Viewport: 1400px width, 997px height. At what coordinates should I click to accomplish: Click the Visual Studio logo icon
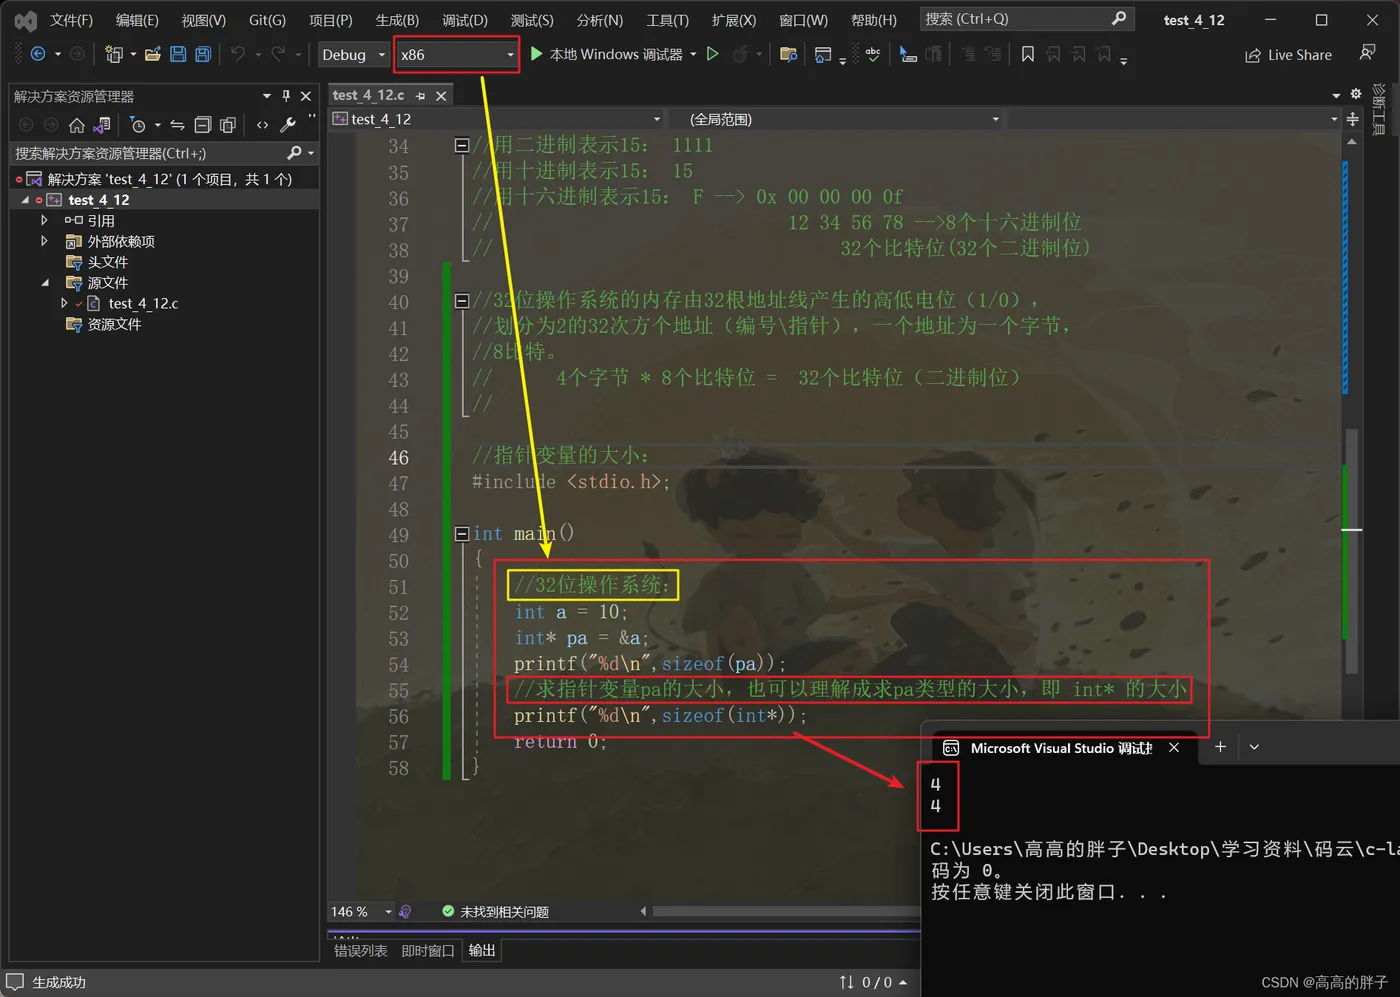point(25,20)
